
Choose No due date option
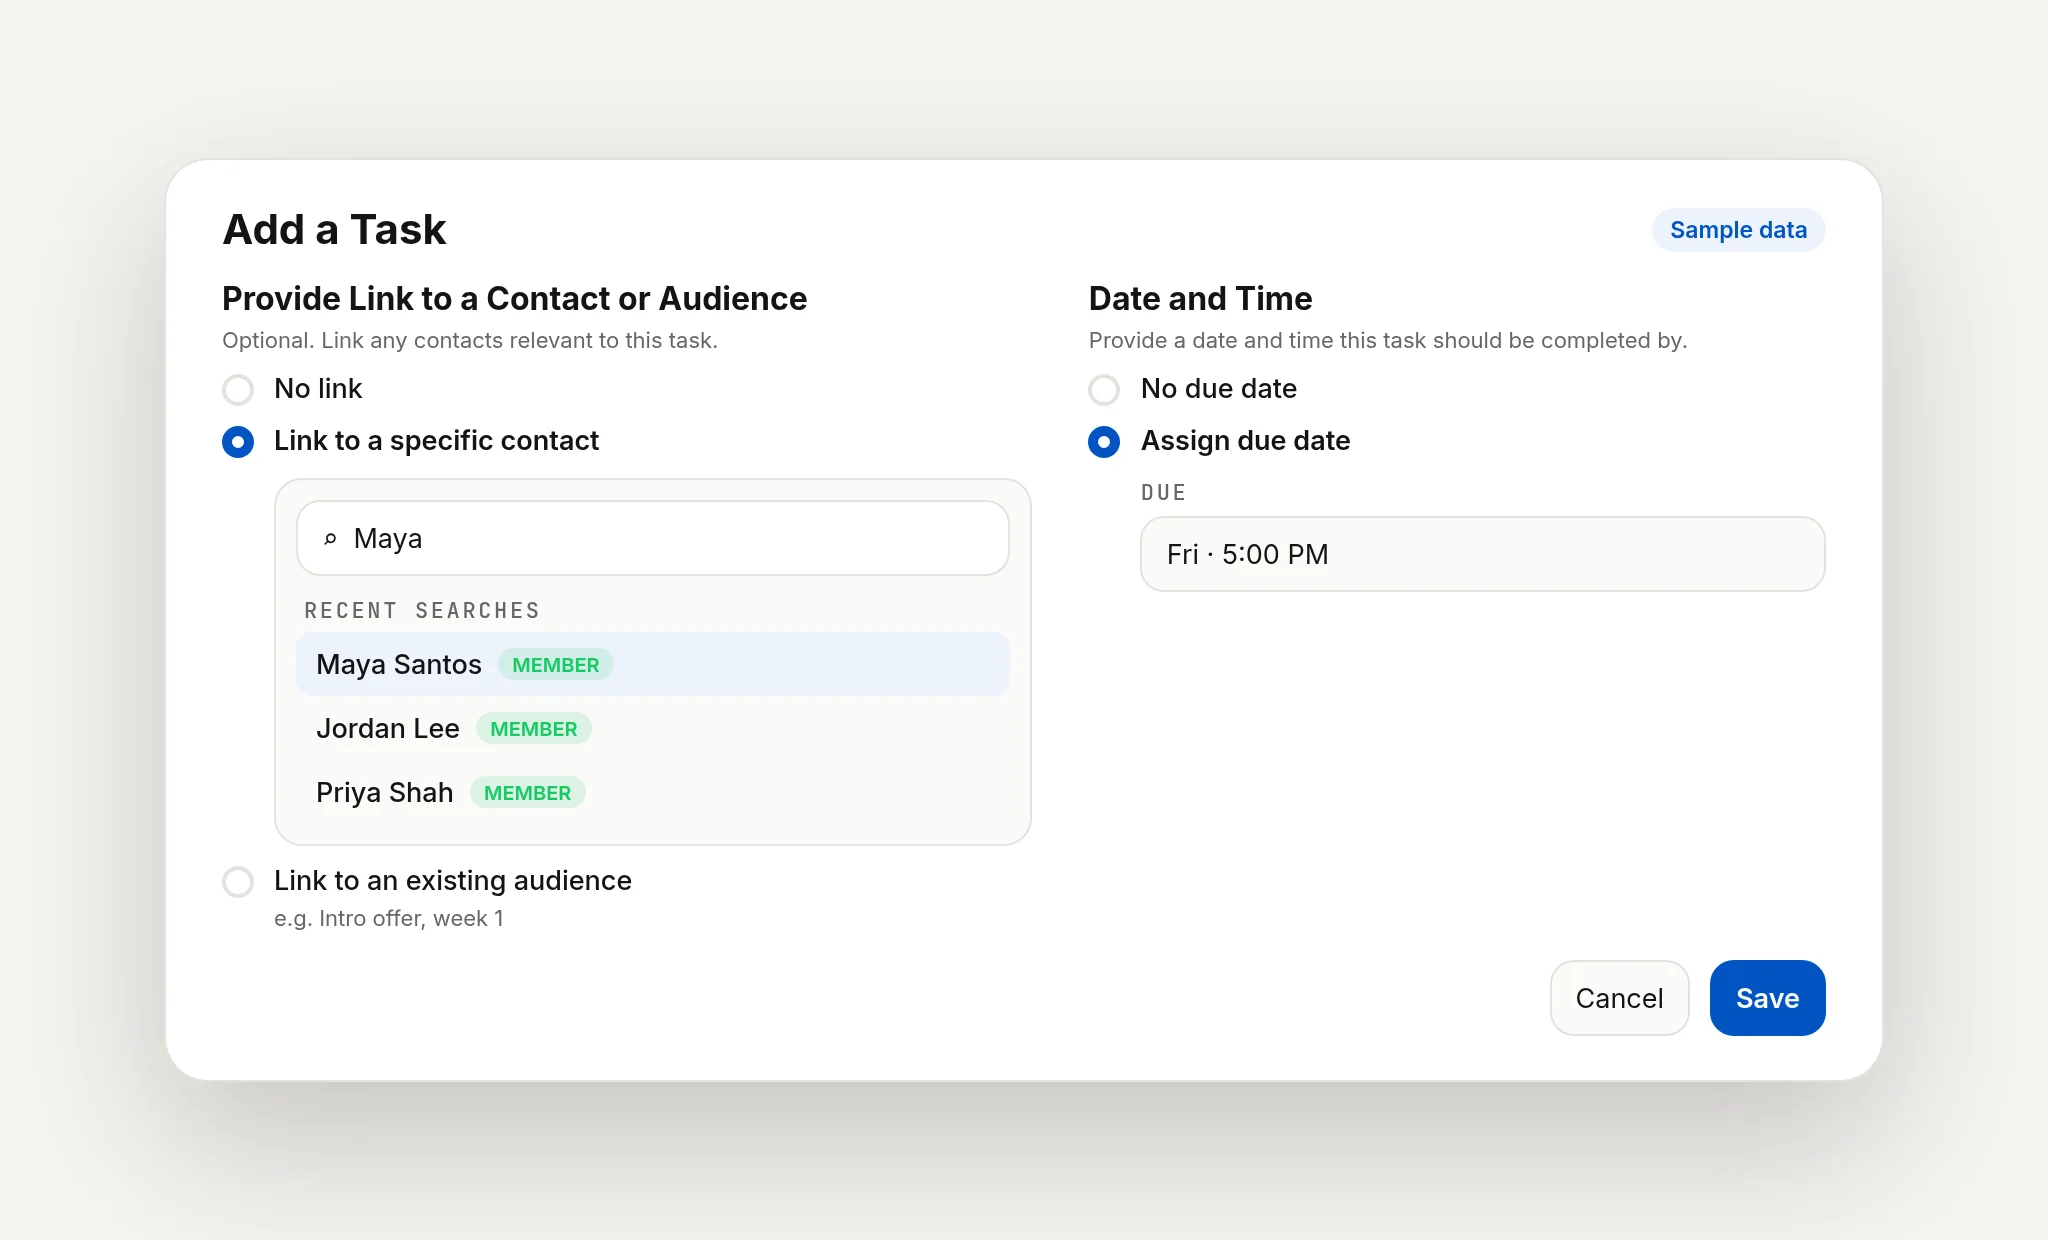click(x=1104, y=389)
